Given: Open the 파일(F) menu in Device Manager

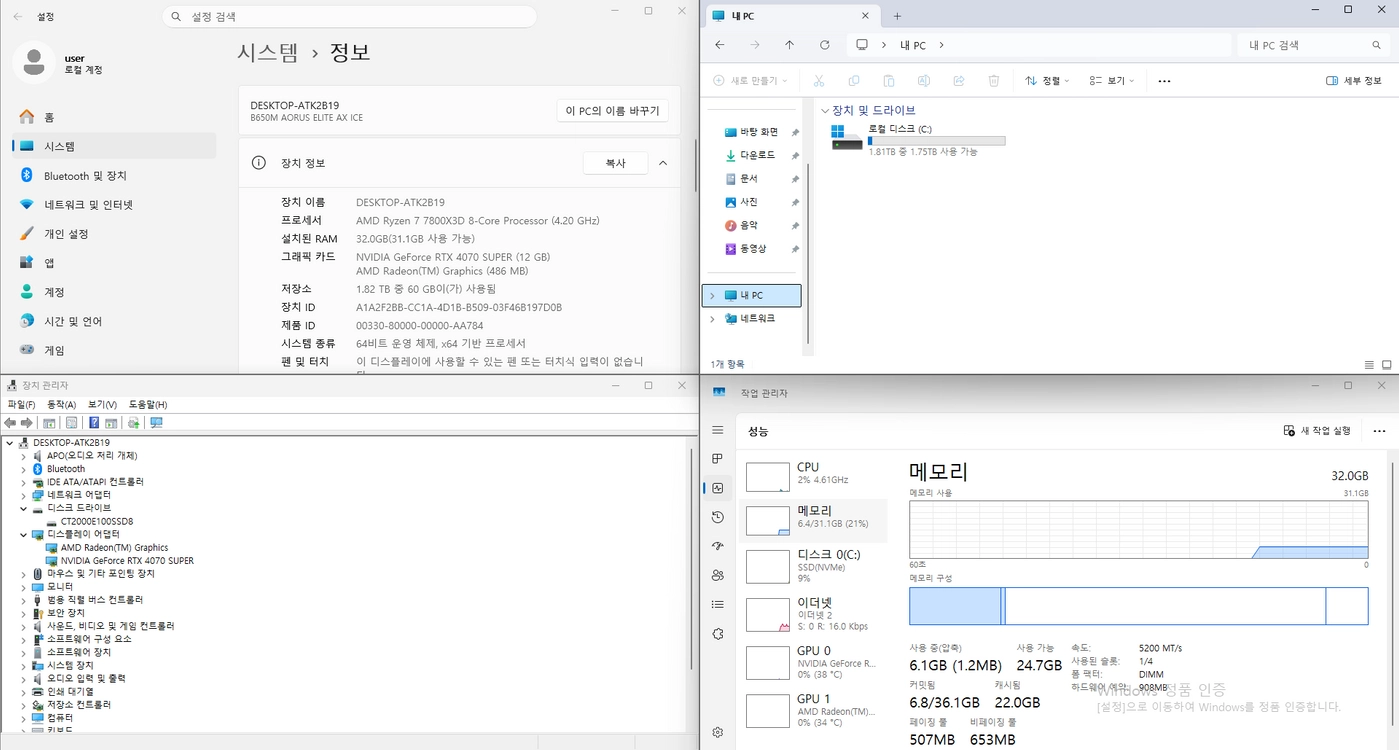Looking at the screenshot, I should click(21, 404).
